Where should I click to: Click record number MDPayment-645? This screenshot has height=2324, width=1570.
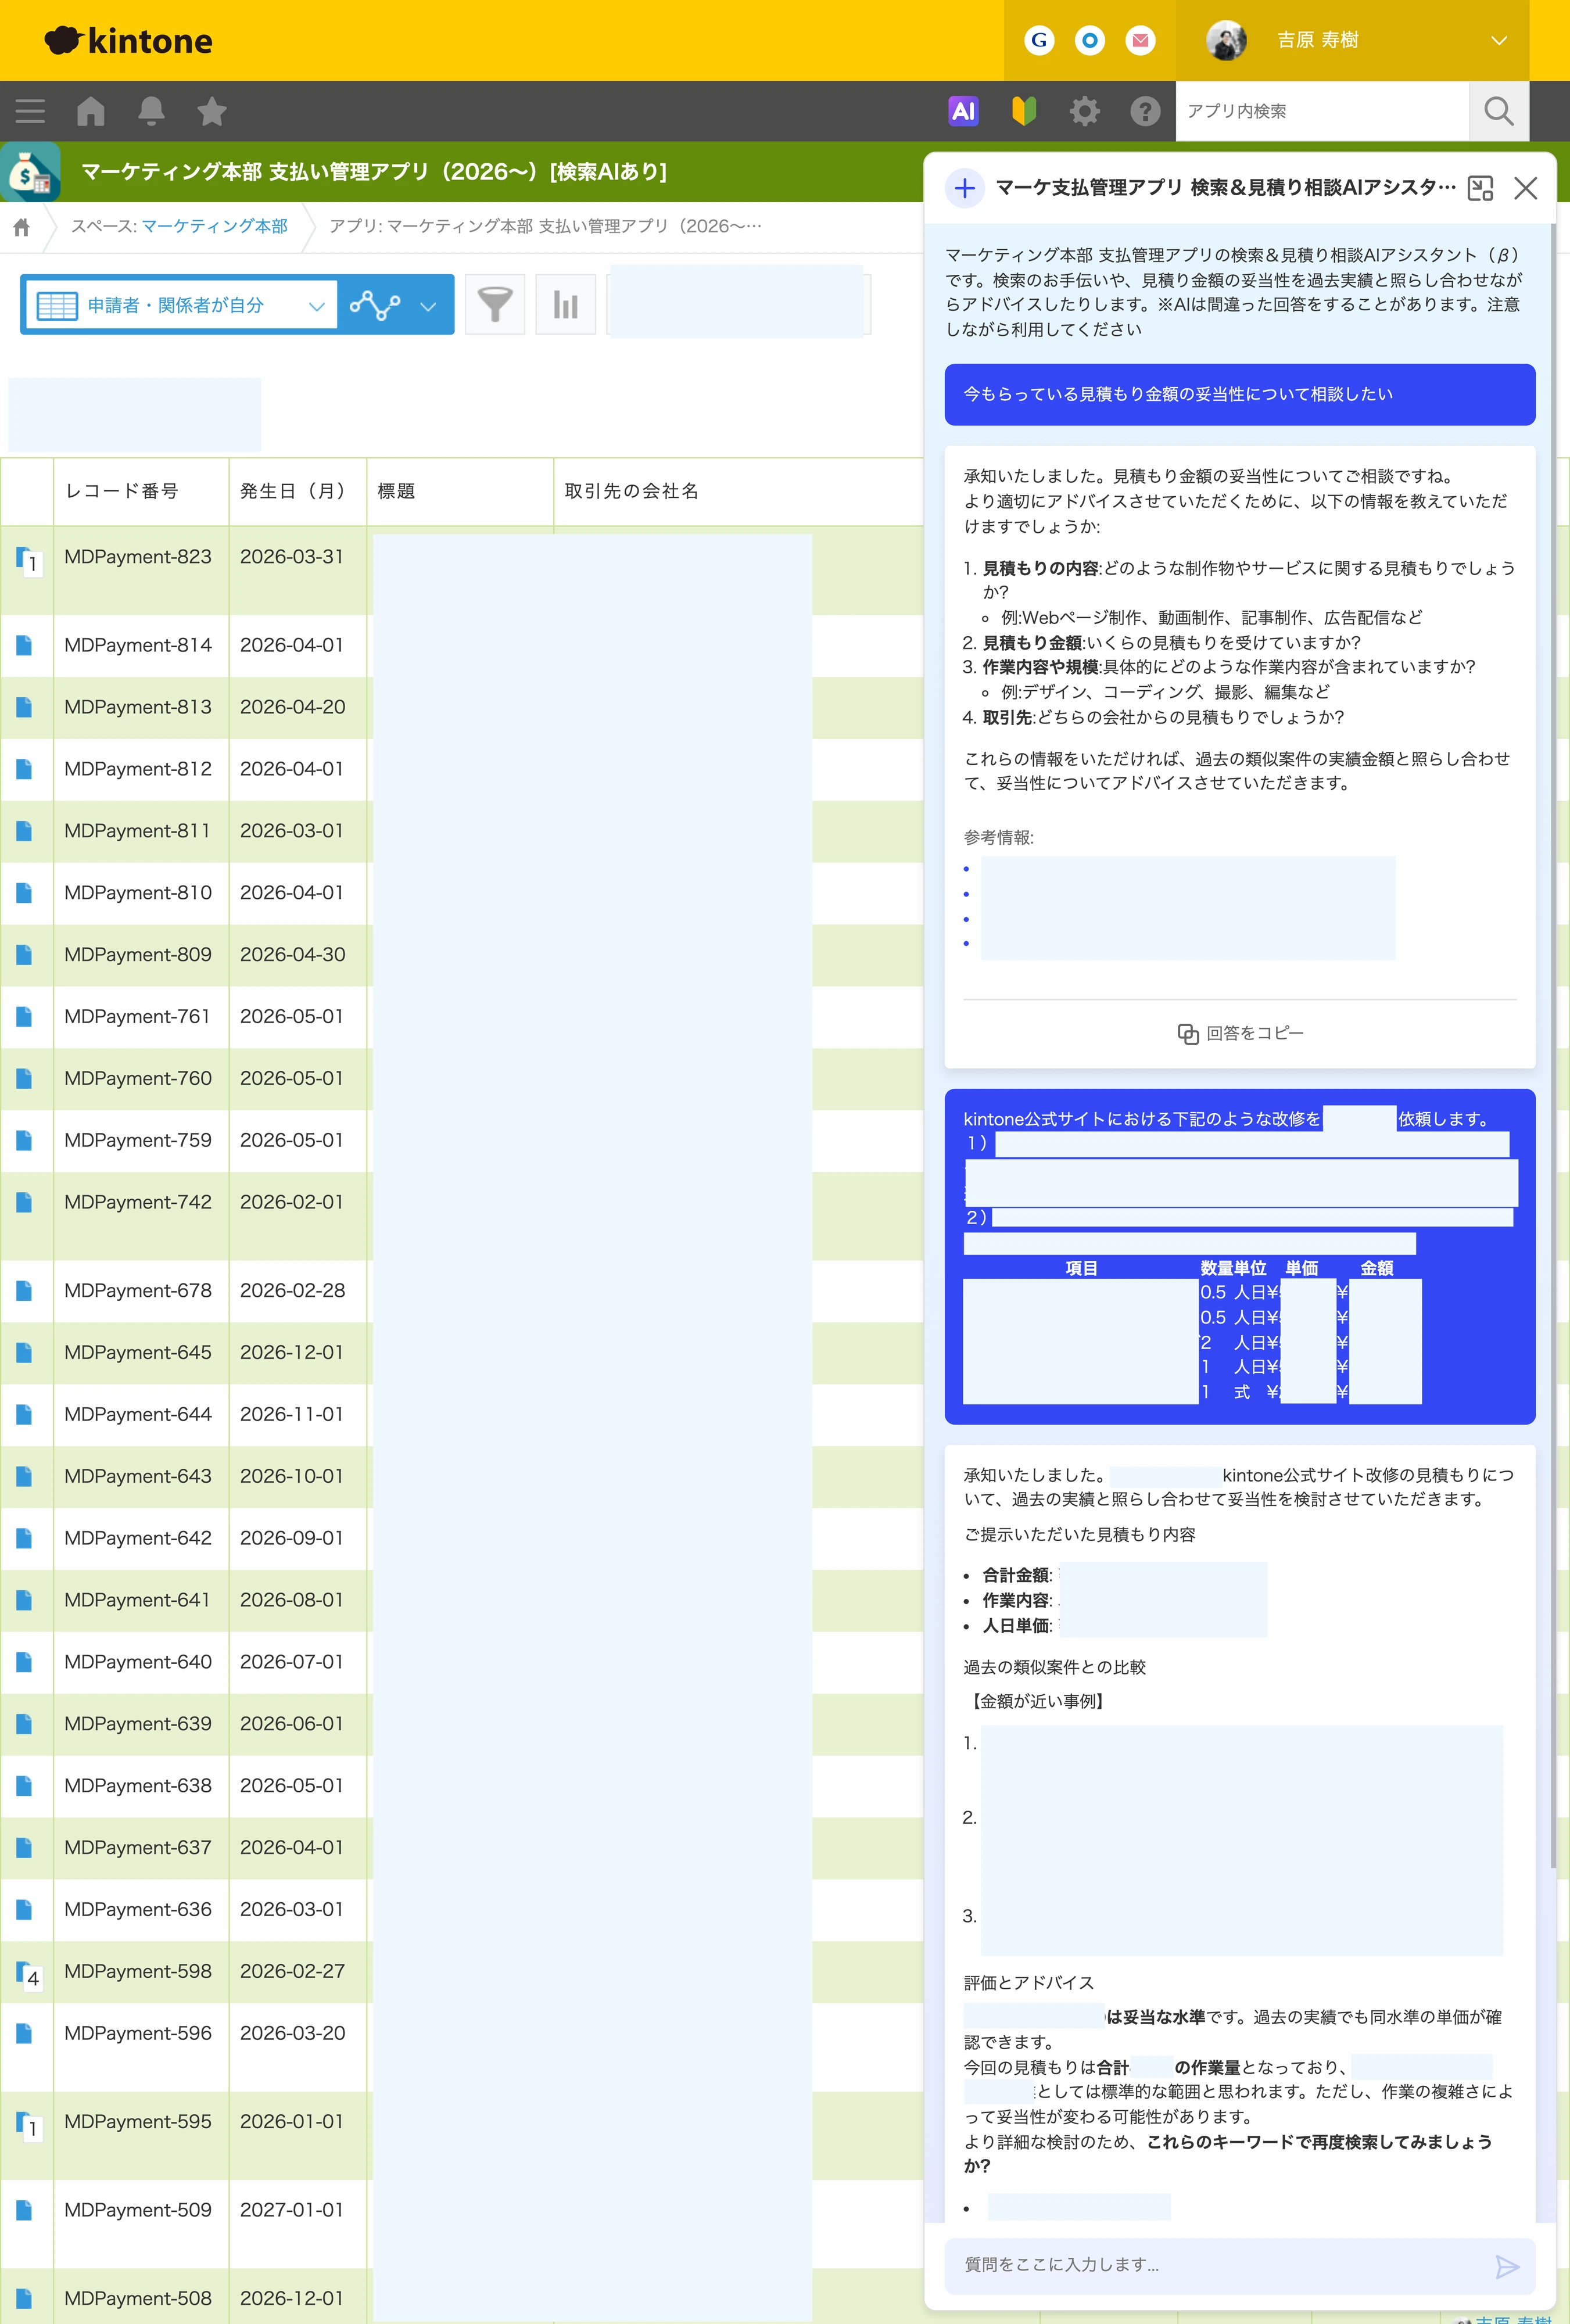(138, 1353)
